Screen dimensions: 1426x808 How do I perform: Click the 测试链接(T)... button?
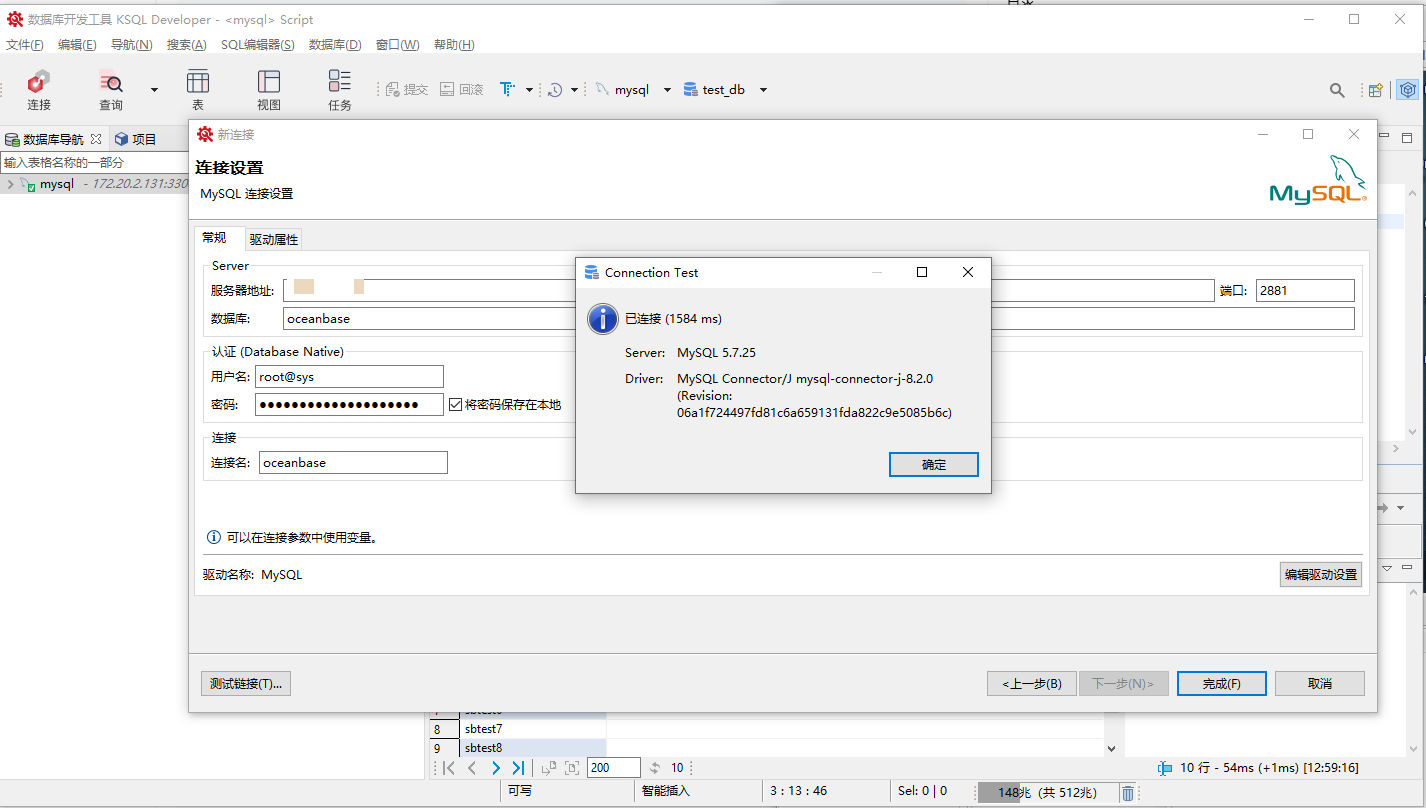click(246, 684)
